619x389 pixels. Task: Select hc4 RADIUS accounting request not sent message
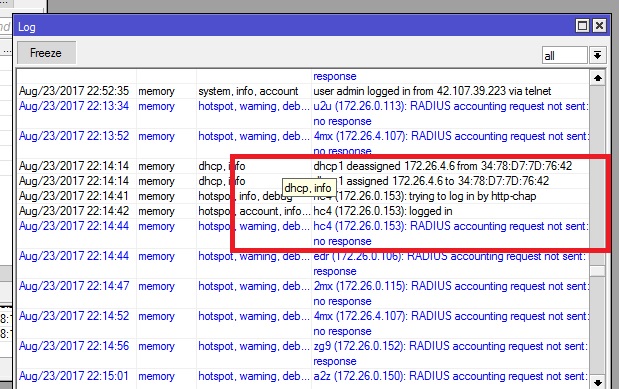tap(451, 233)
